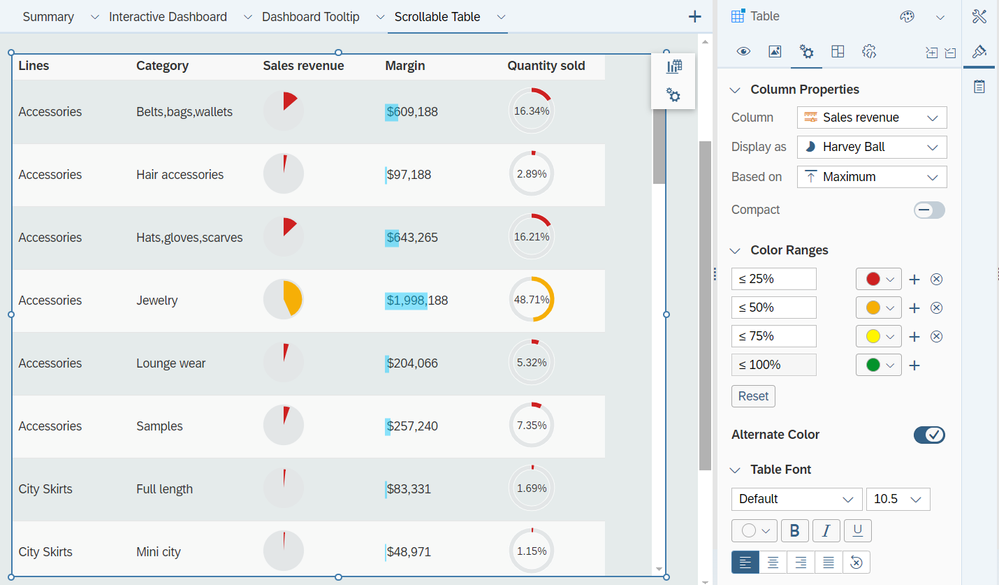Image resolution: width=999 pixels, height=585 pixels.
Task: Toggle underline table font
Action: (858, 530)
